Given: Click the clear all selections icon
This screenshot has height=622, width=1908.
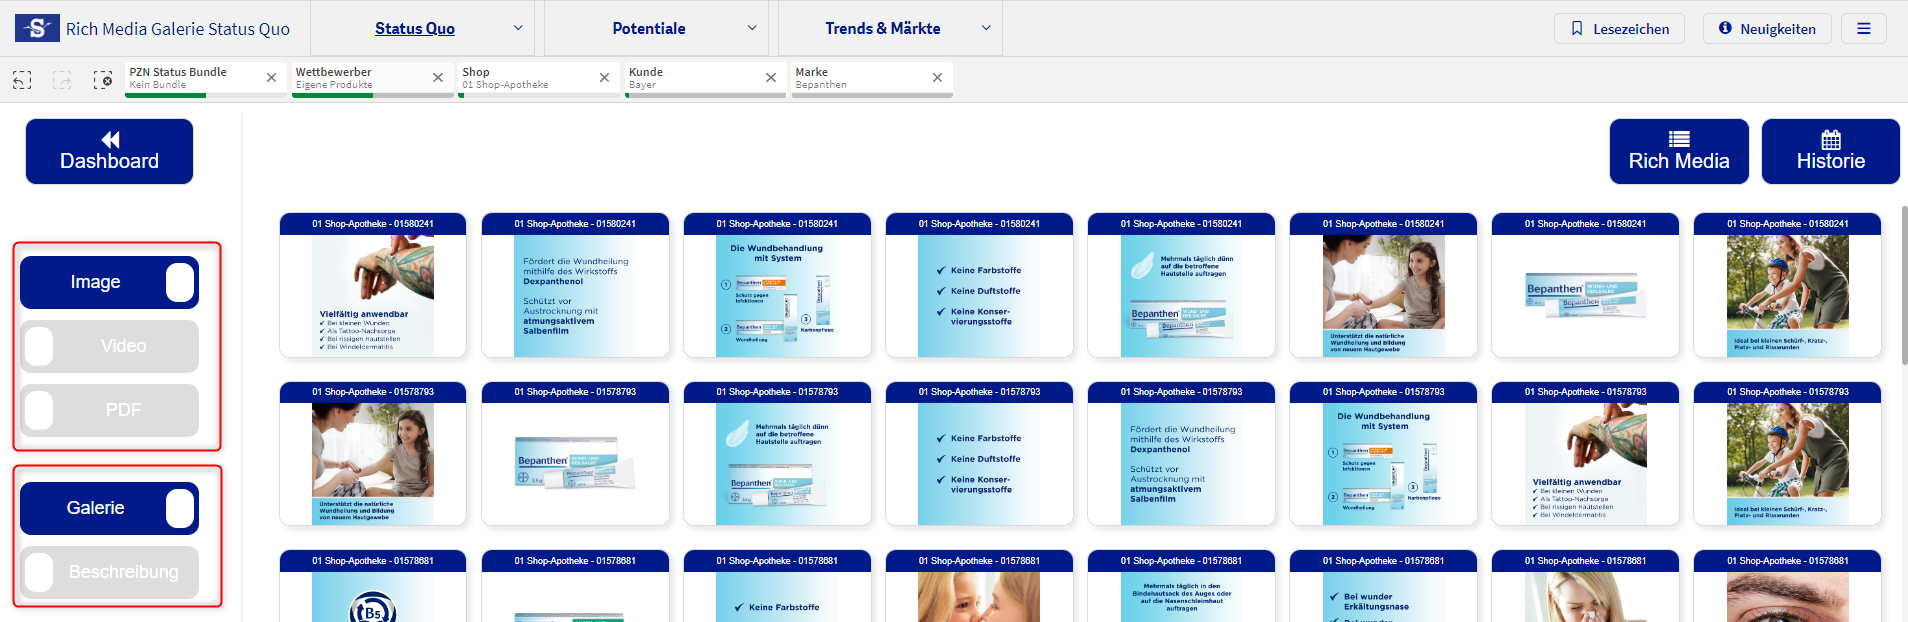Looking at the screenshot, I should (x=102, y=80).
